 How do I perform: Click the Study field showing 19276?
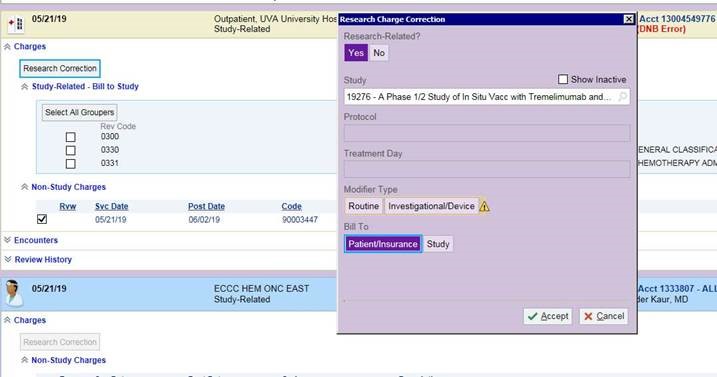[487, 97]
